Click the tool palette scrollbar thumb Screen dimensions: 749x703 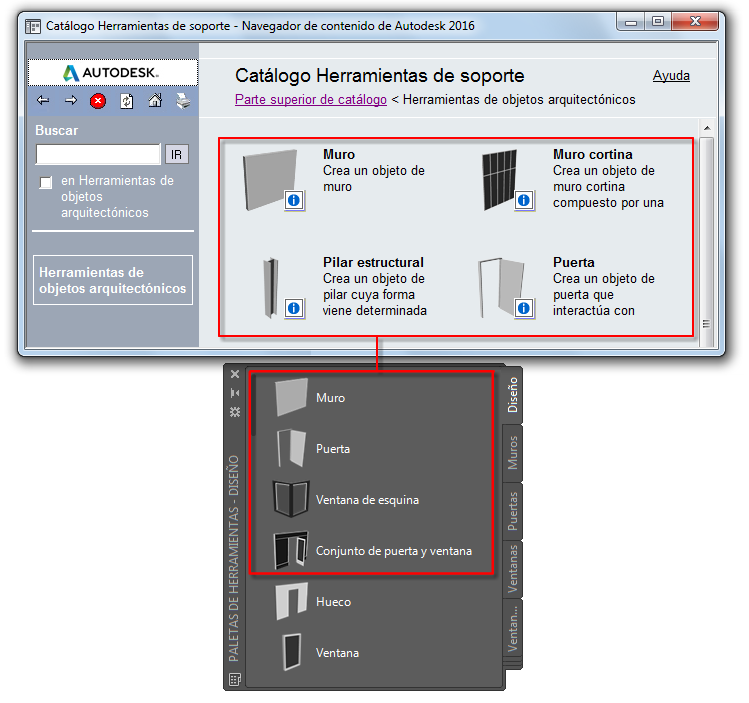click(x=254, y=405)
